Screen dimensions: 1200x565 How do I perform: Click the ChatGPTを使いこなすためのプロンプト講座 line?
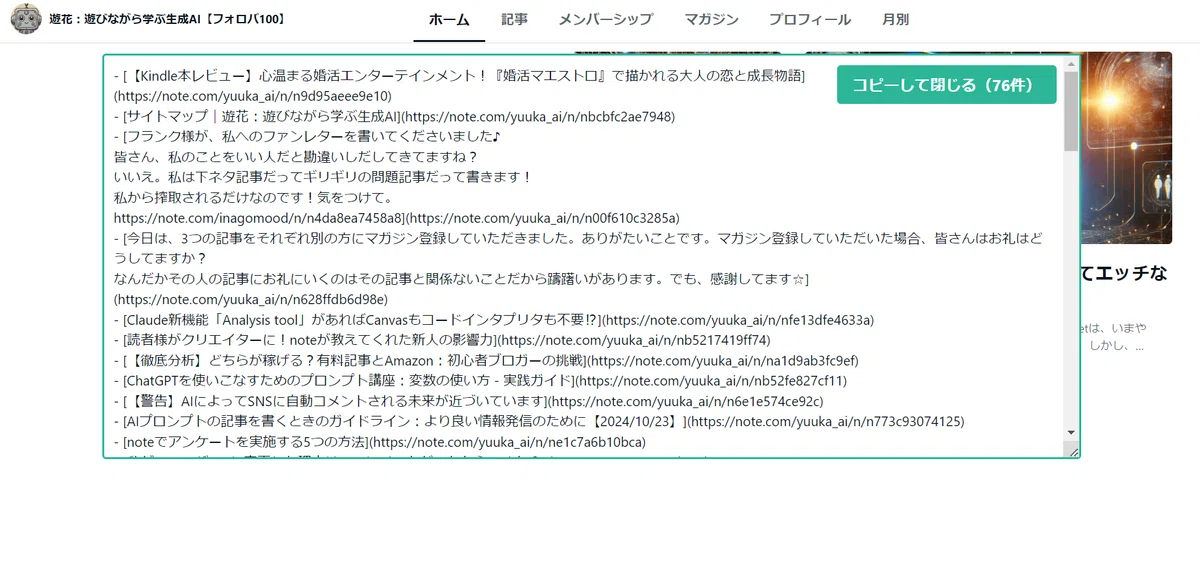tap(480, 380)
